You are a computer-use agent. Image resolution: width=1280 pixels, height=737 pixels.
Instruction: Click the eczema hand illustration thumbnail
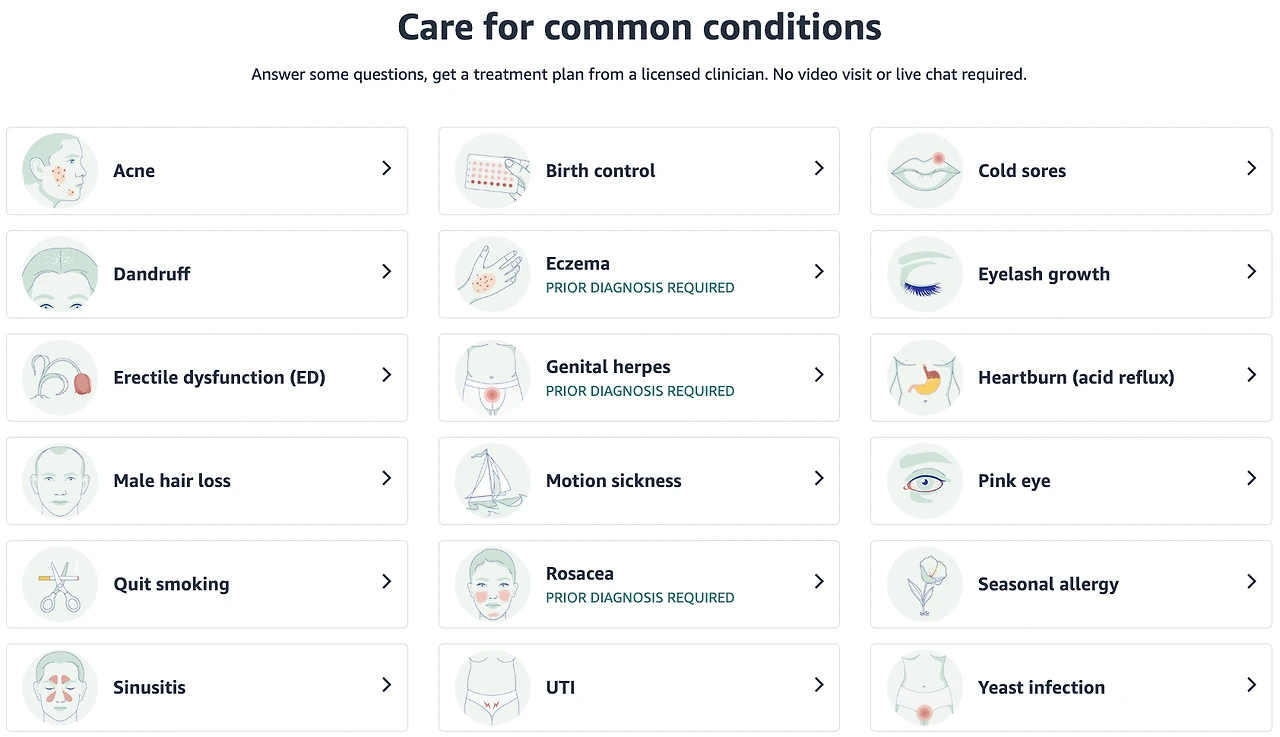click(x=492, y=274)
